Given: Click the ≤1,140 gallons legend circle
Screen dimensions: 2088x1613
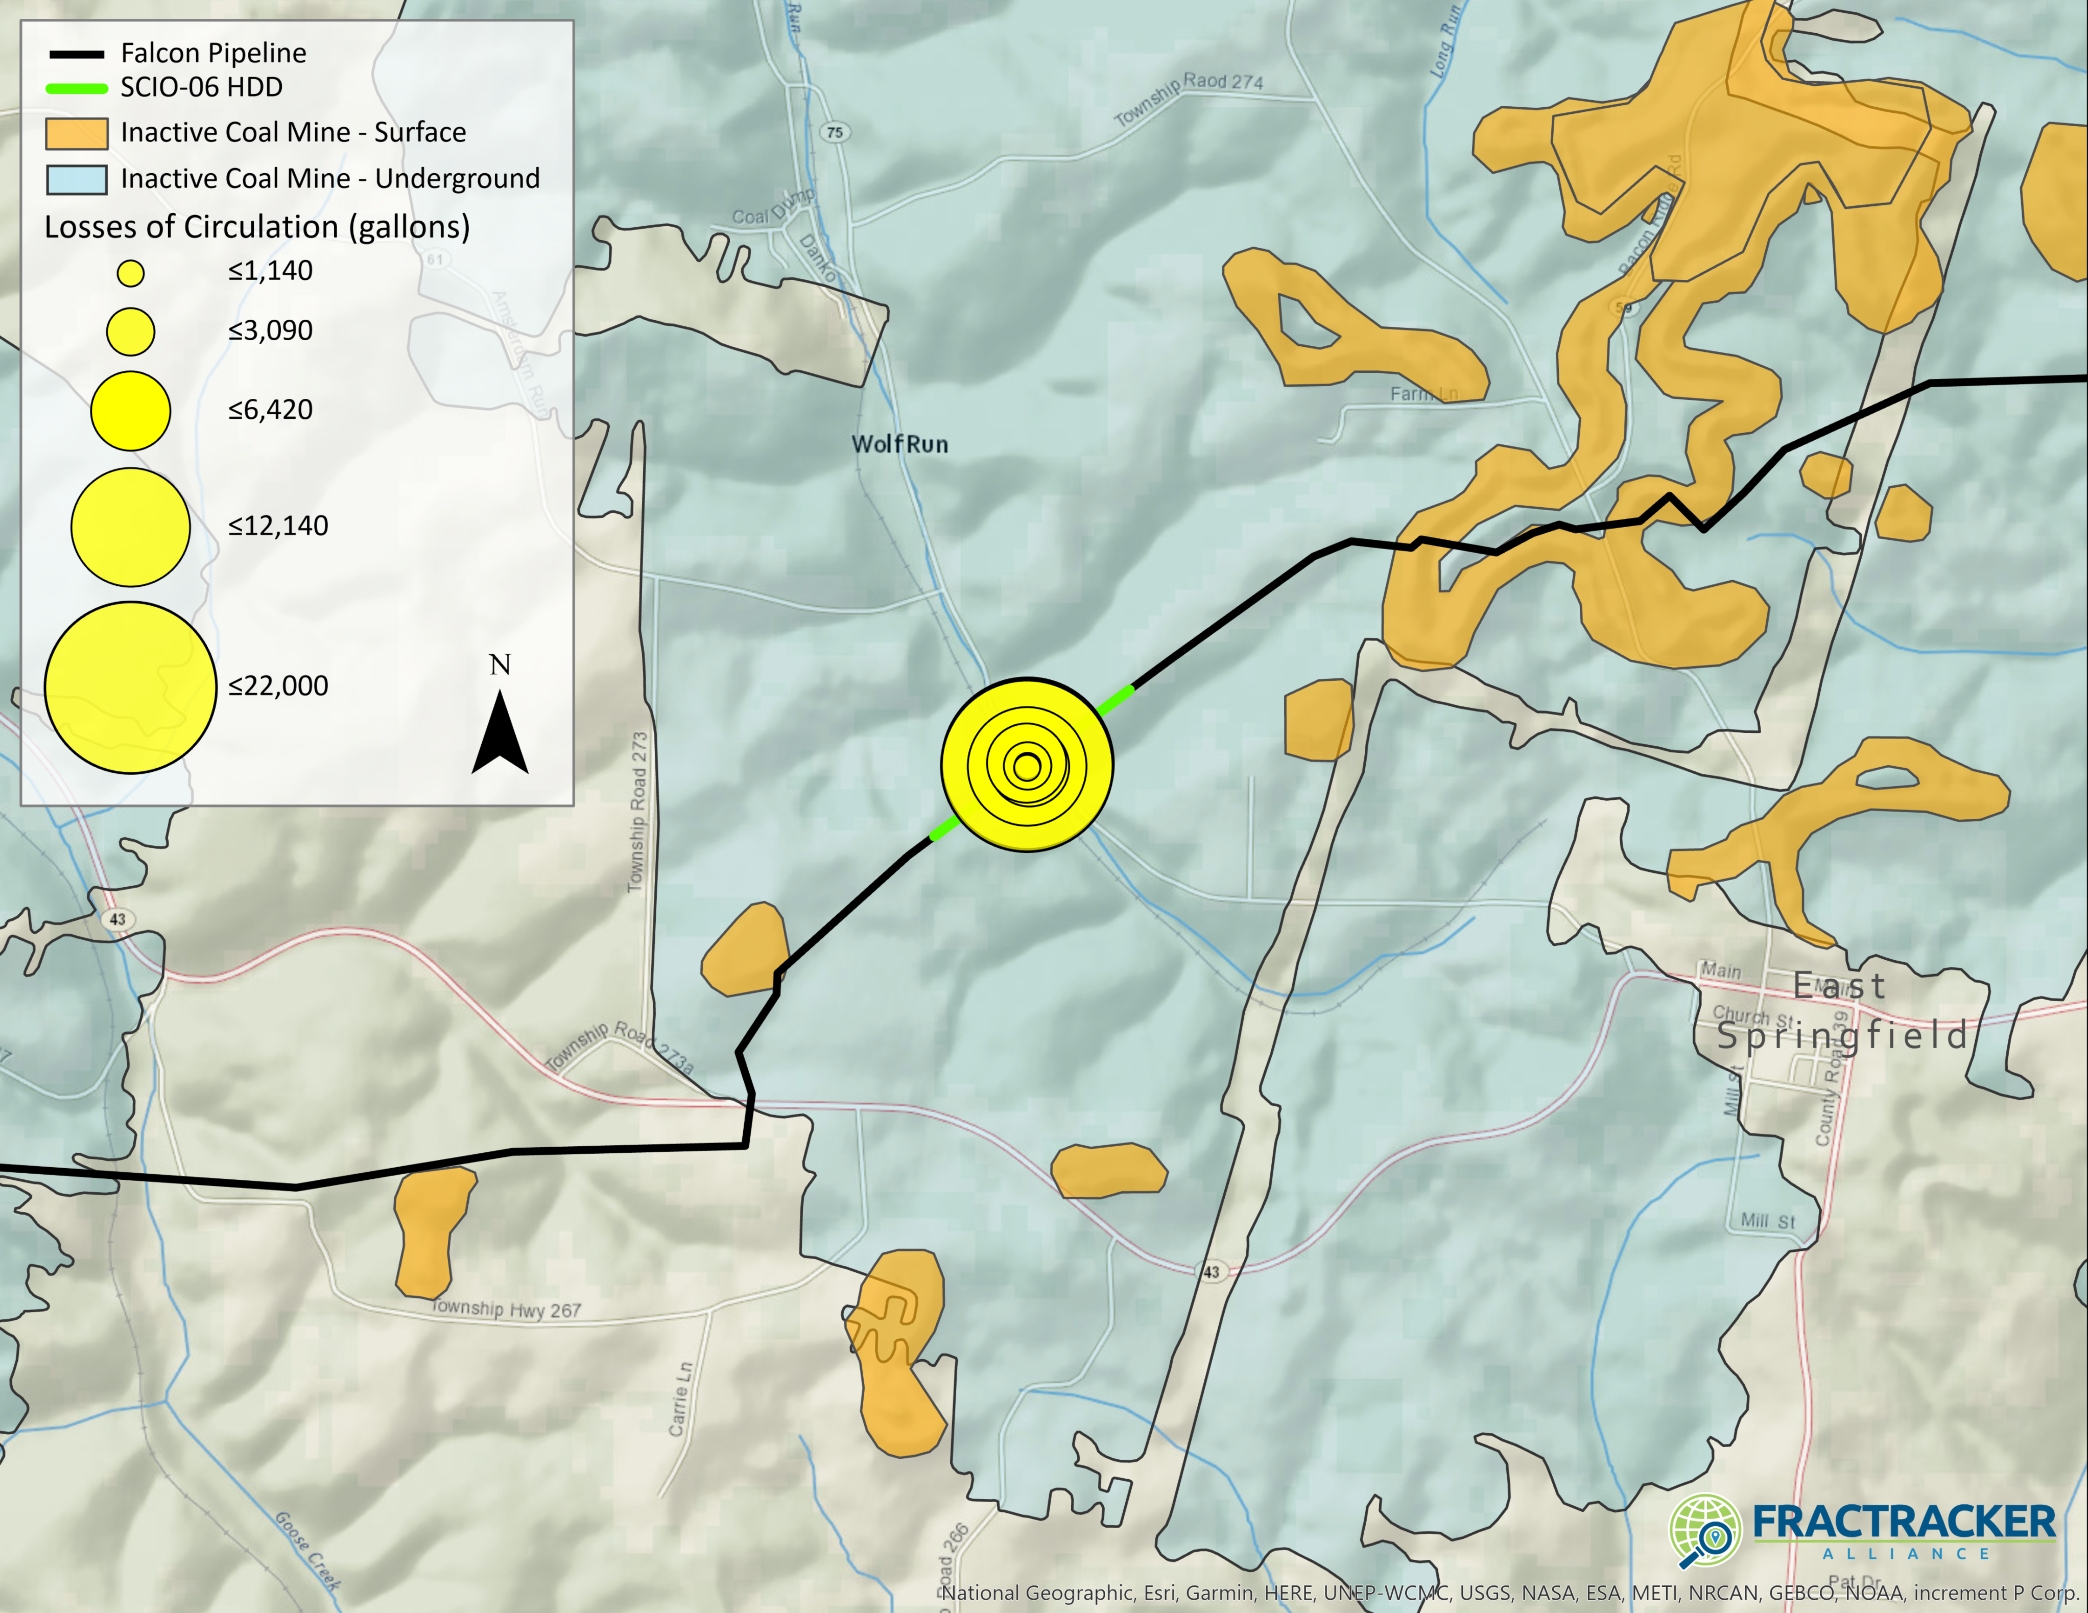Looking at the screenshot, I should pos(131,273).
